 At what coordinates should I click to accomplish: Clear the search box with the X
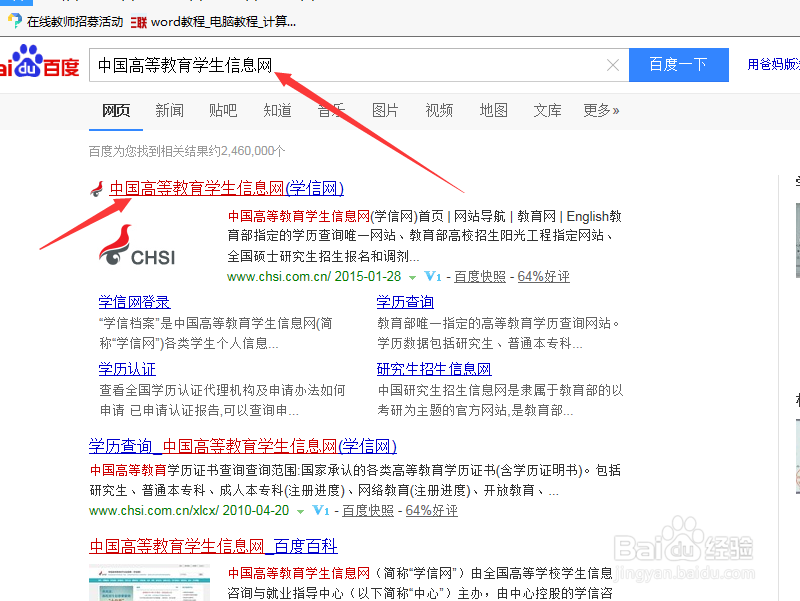[613, 65]
